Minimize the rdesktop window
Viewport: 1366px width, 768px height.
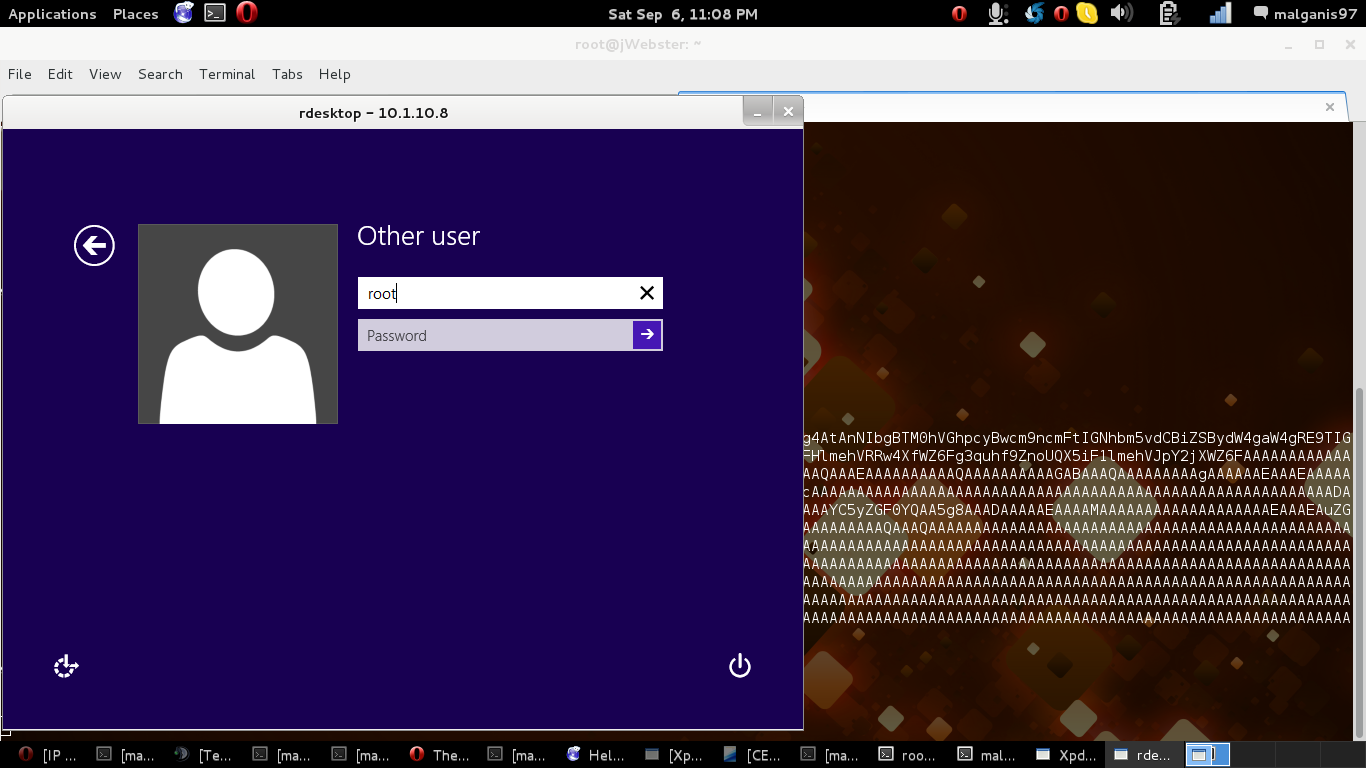click(758, 112)
